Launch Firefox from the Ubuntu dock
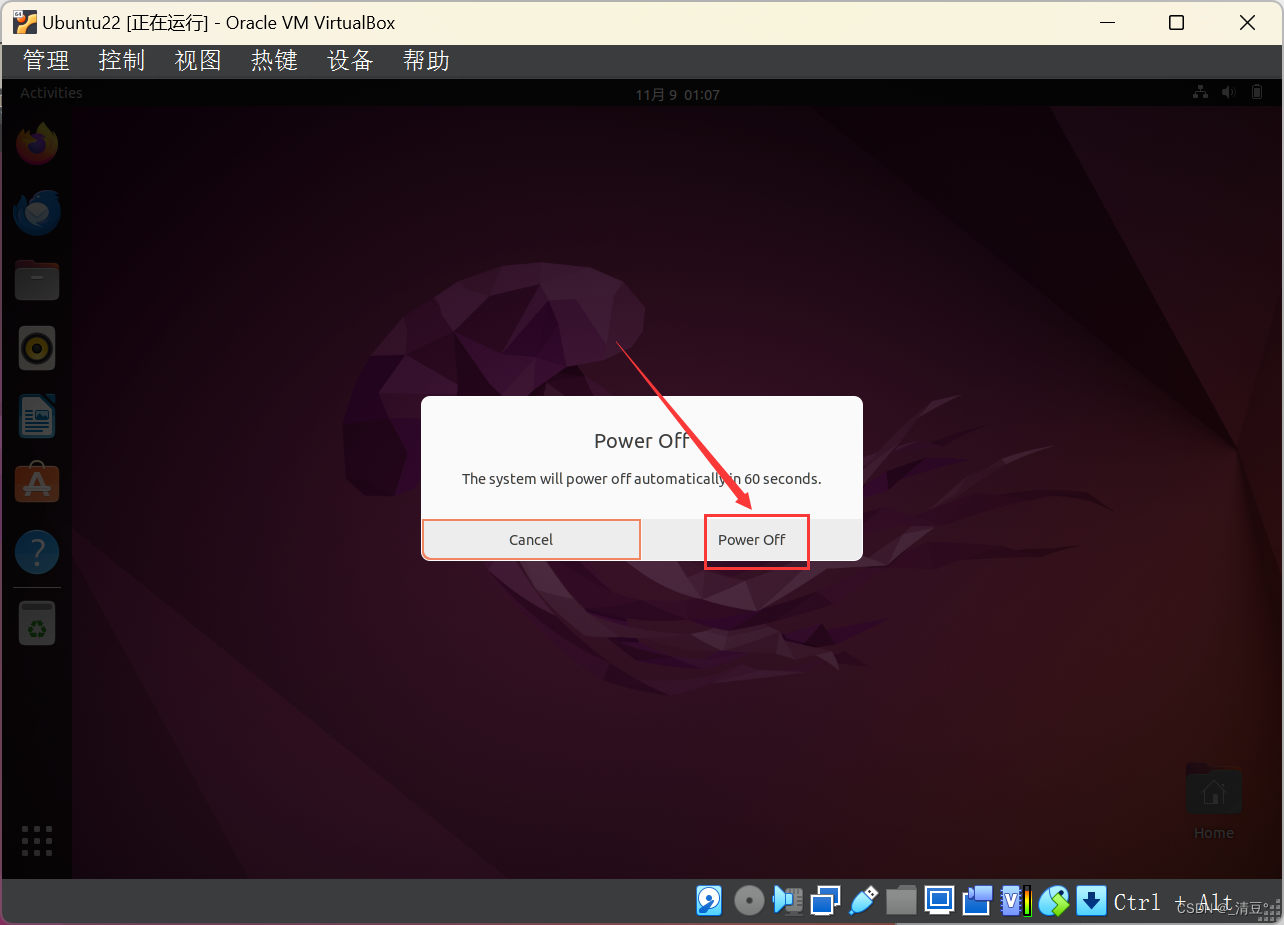This screenshot has height=925, width=1284. point(37,144)
